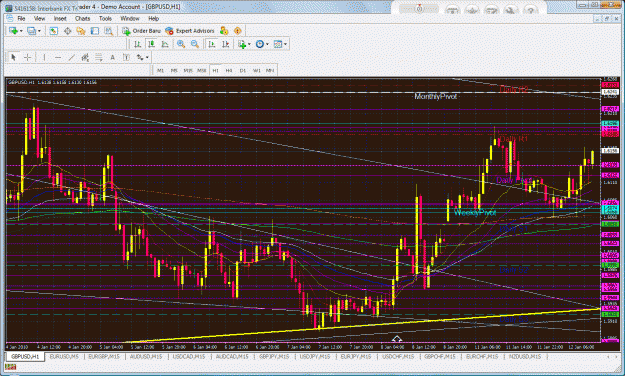The width and height of the screenshot is (625, 376).
Task: Click the Arrows objects icon
Action: [140, 57]
